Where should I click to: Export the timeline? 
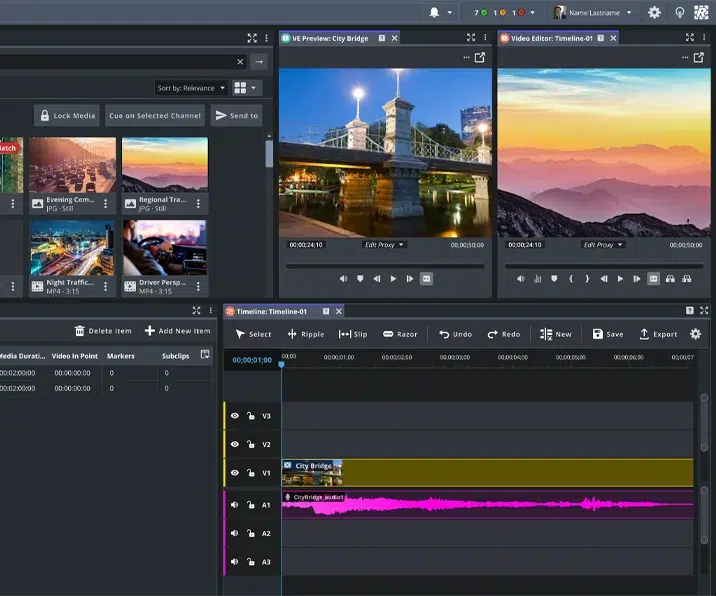click(658, 334)
